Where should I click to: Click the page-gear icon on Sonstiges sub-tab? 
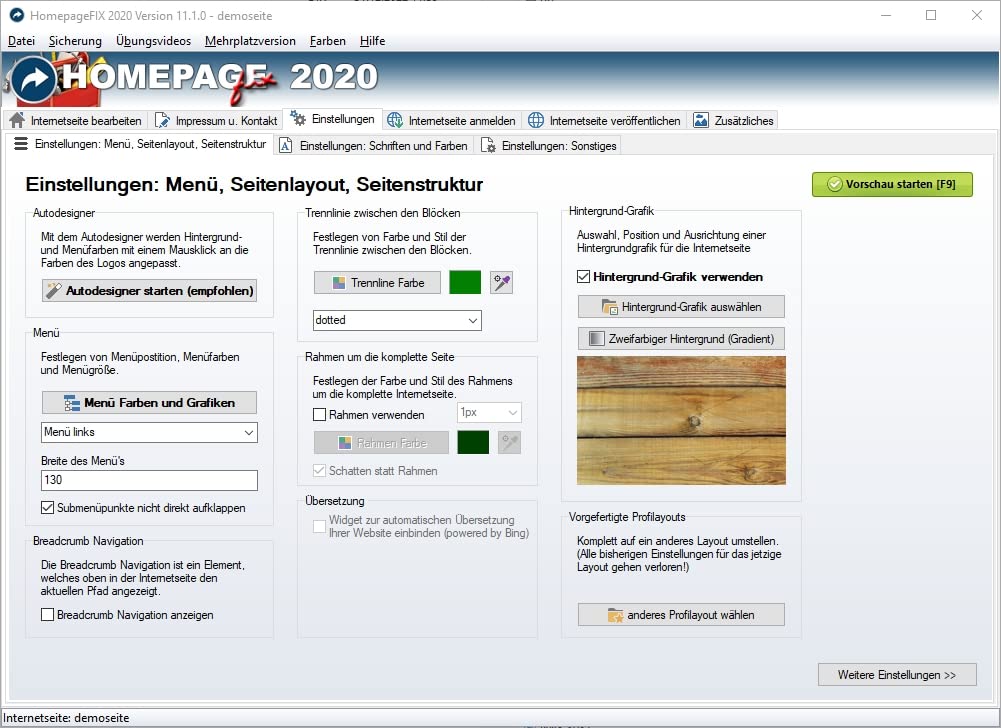pos(488,146)
